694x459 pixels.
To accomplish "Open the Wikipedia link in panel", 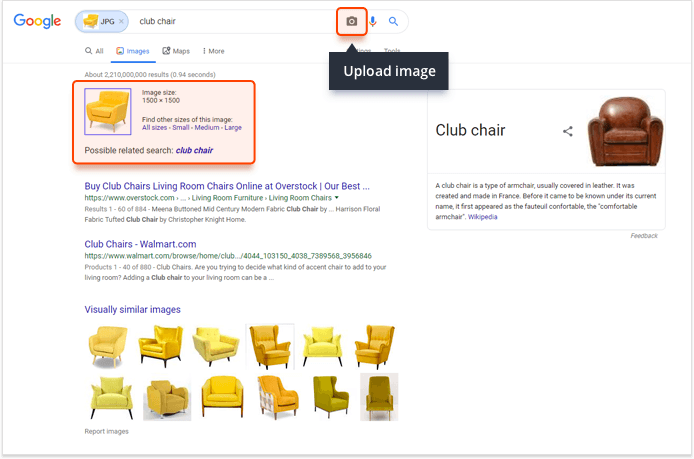I will [482, 217].
